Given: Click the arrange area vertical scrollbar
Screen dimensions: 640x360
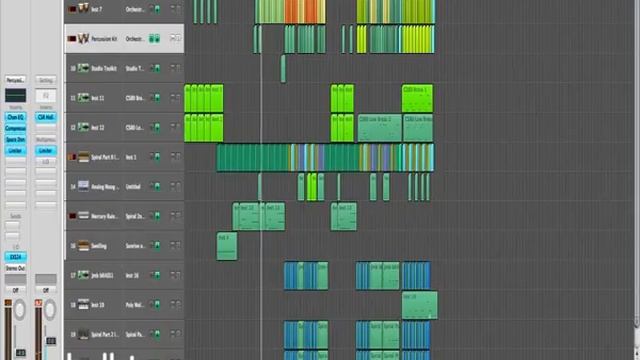Looking at the screenshot, I should (637, 163).
